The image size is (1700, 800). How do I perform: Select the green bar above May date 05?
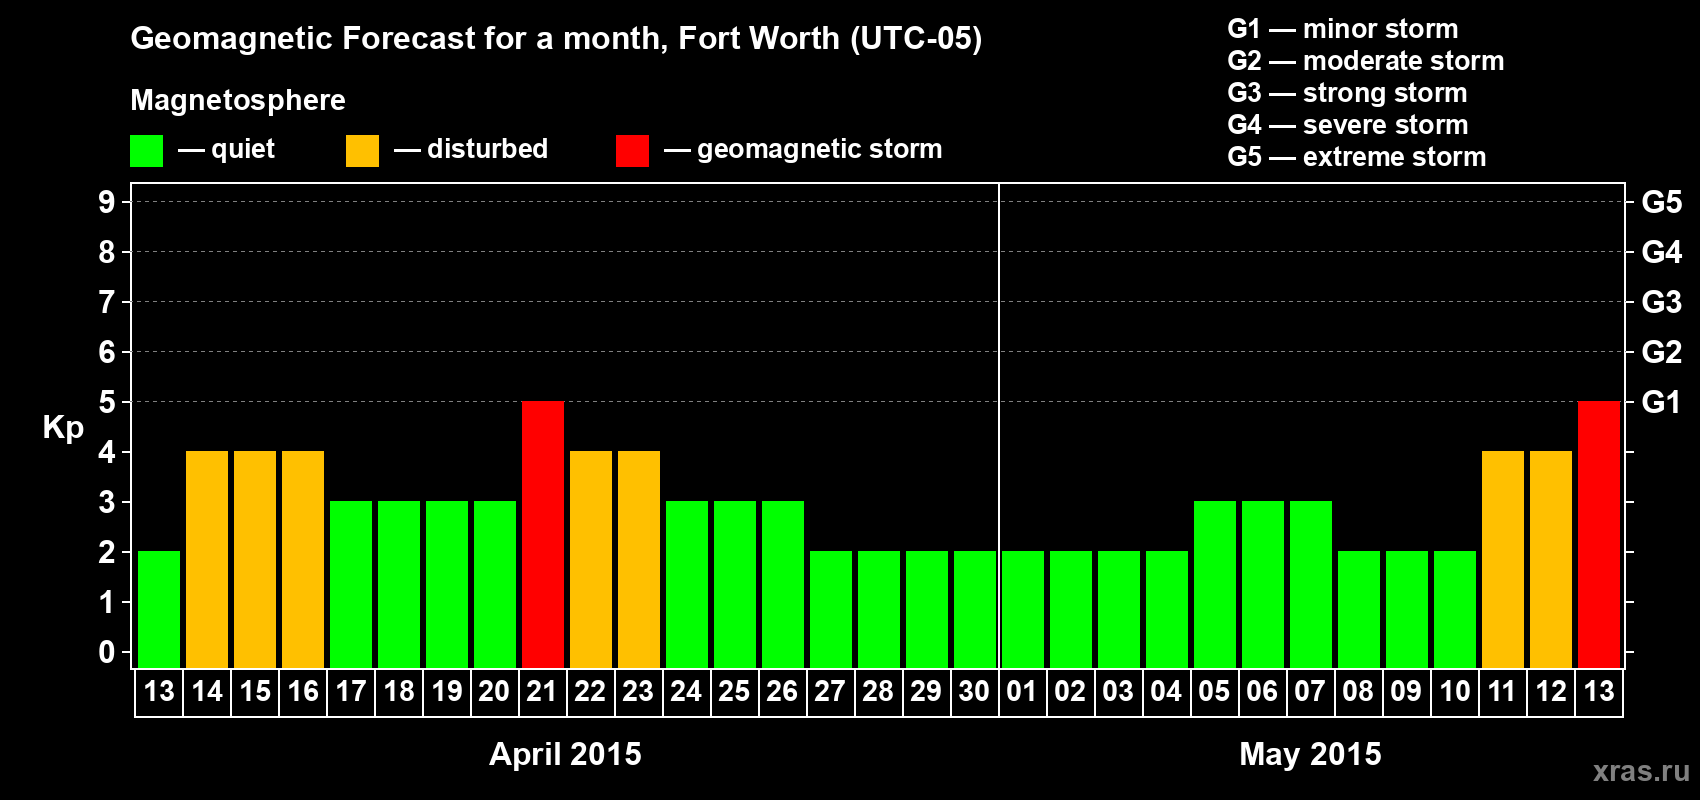[x=1215, y=585]
